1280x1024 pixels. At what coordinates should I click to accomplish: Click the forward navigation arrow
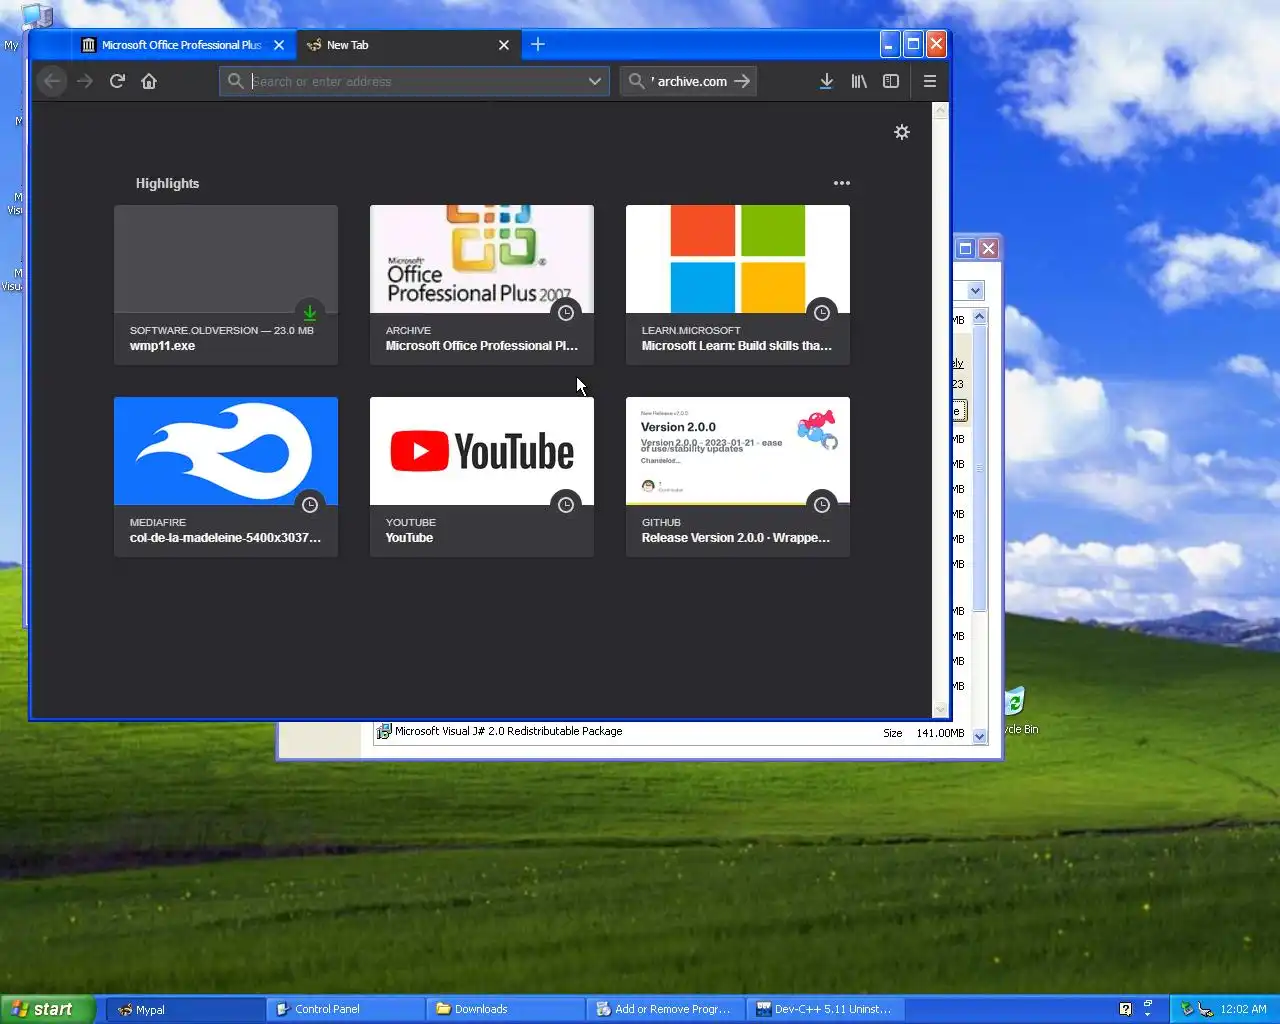pos(85,81)
